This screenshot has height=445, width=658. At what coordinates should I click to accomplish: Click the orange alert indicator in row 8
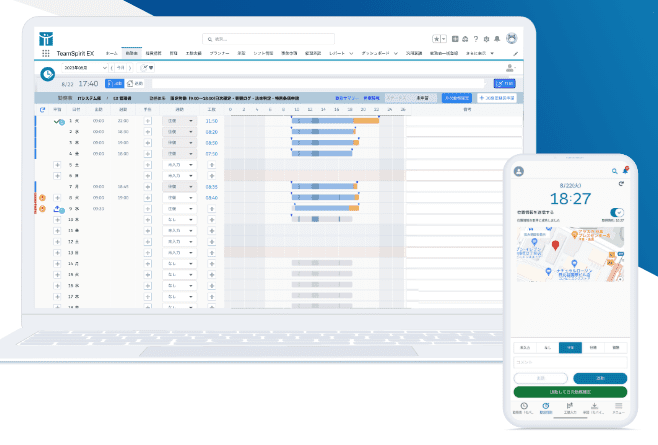tap(42, 197)
